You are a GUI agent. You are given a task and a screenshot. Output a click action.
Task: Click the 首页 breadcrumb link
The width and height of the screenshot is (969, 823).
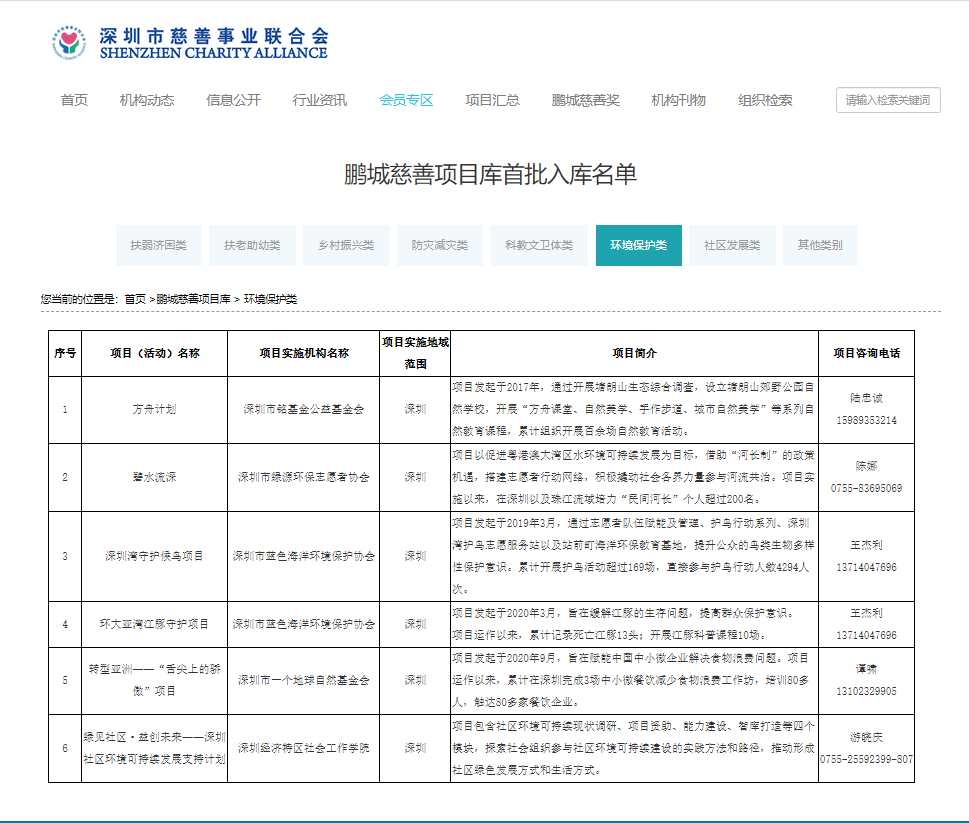point(135,299)
